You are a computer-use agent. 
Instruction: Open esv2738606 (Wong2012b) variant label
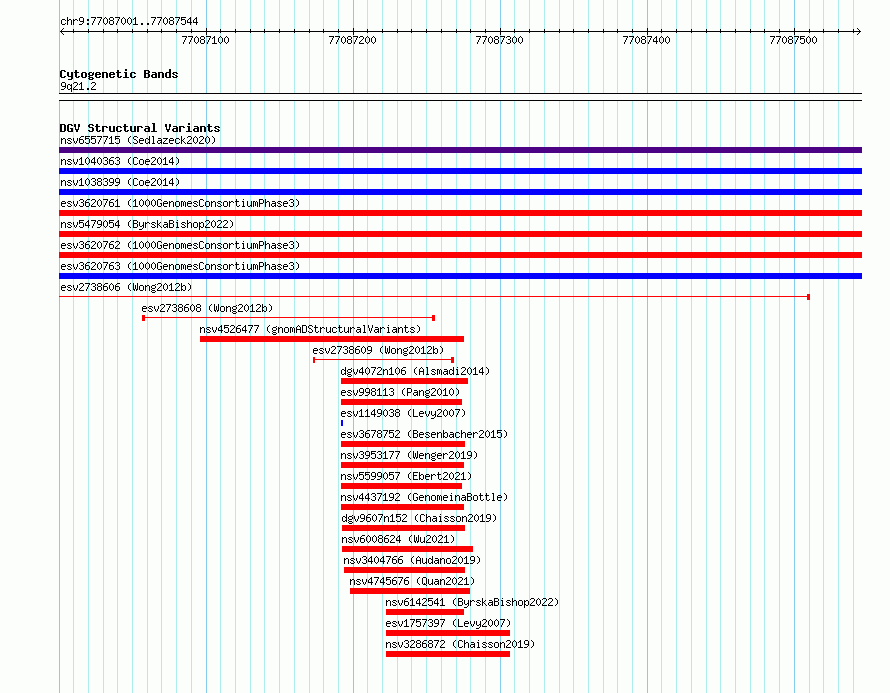coord(126,287)
